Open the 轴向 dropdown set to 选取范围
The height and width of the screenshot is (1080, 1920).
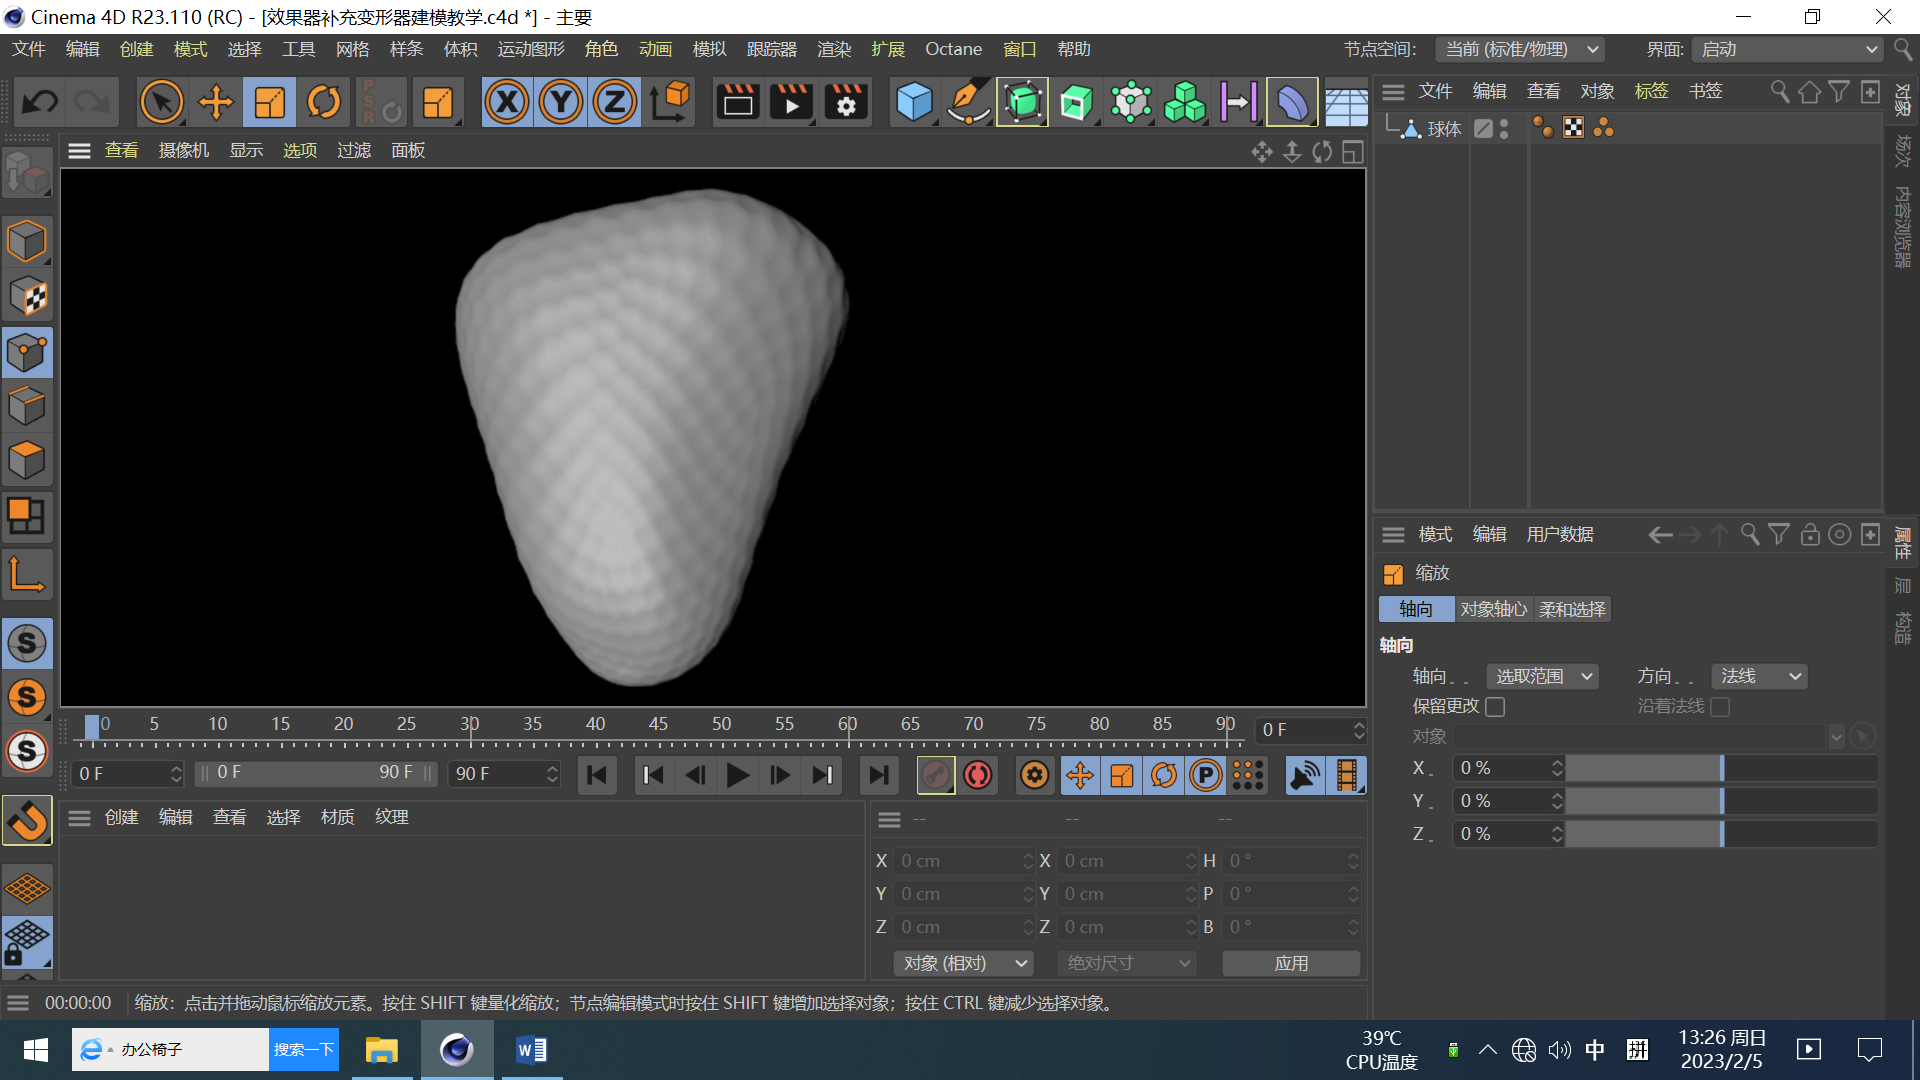(1543, 677)
